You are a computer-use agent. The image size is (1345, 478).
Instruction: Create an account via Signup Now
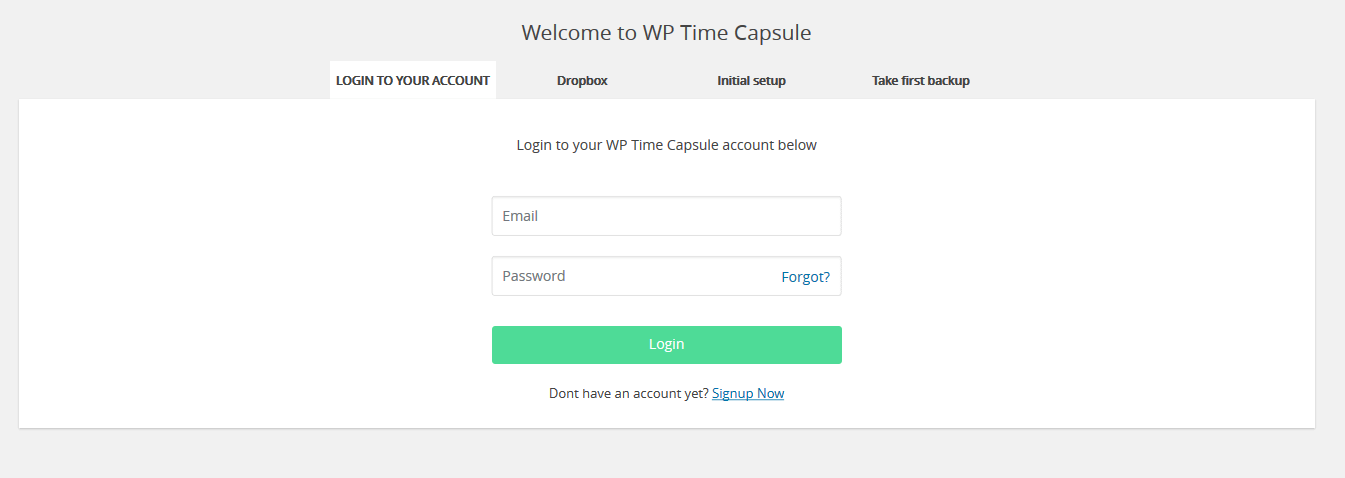point(748,393)
